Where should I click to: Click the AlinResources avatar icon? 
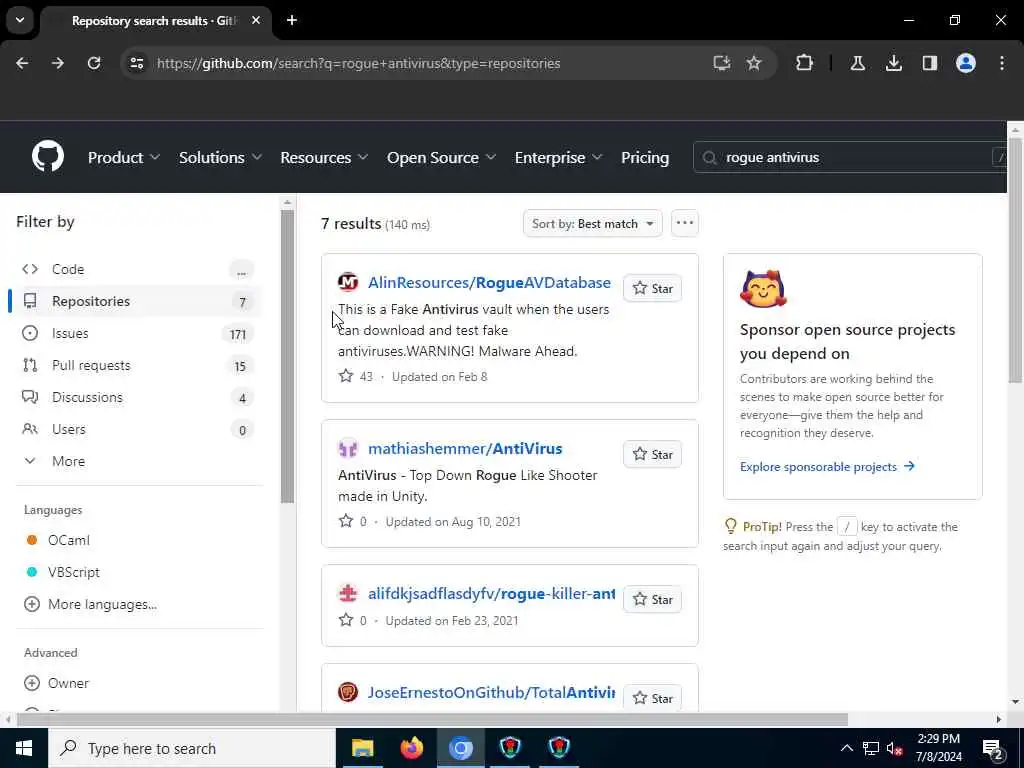click(348, 282)
